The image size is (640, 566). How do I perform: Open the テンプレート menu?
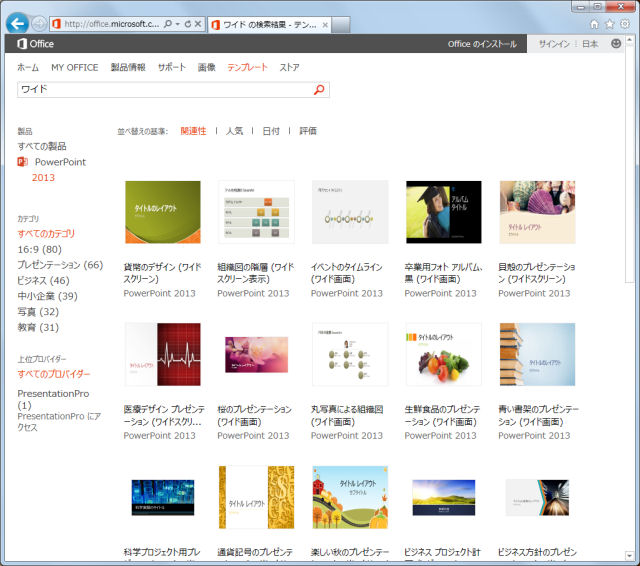click(x=247, y=67)
